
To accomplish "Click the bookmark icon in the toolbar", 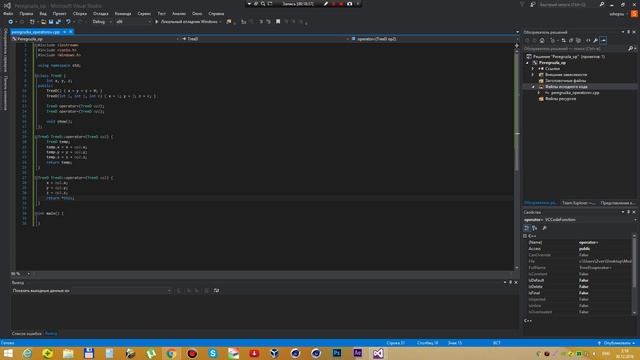I will coord(278,22).
